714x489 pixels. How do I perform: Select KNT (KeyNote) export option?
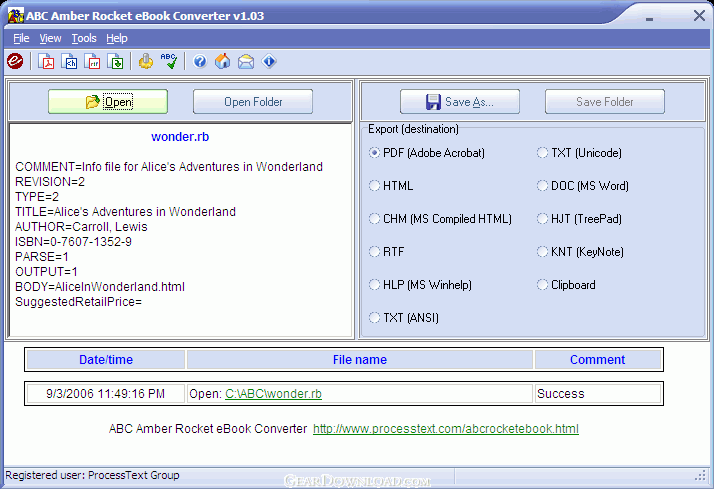581,252
